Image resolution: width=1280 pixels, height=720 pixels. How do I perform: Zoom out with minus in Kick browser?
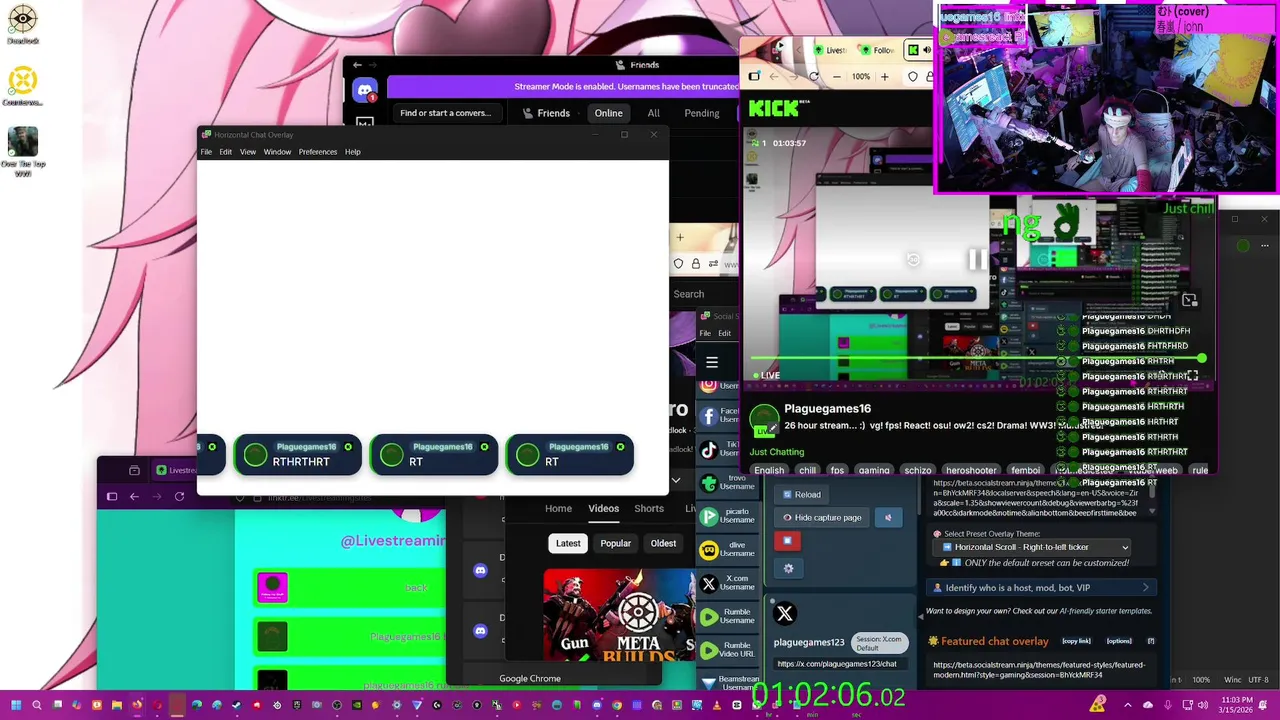(837, 77)
